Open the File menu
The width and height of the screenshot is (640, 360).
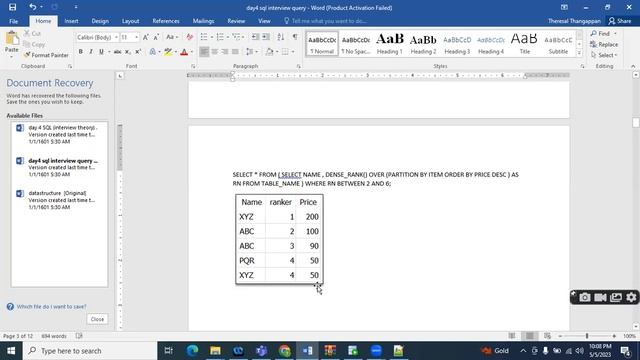pyautogui.click(x=13, y=21)
